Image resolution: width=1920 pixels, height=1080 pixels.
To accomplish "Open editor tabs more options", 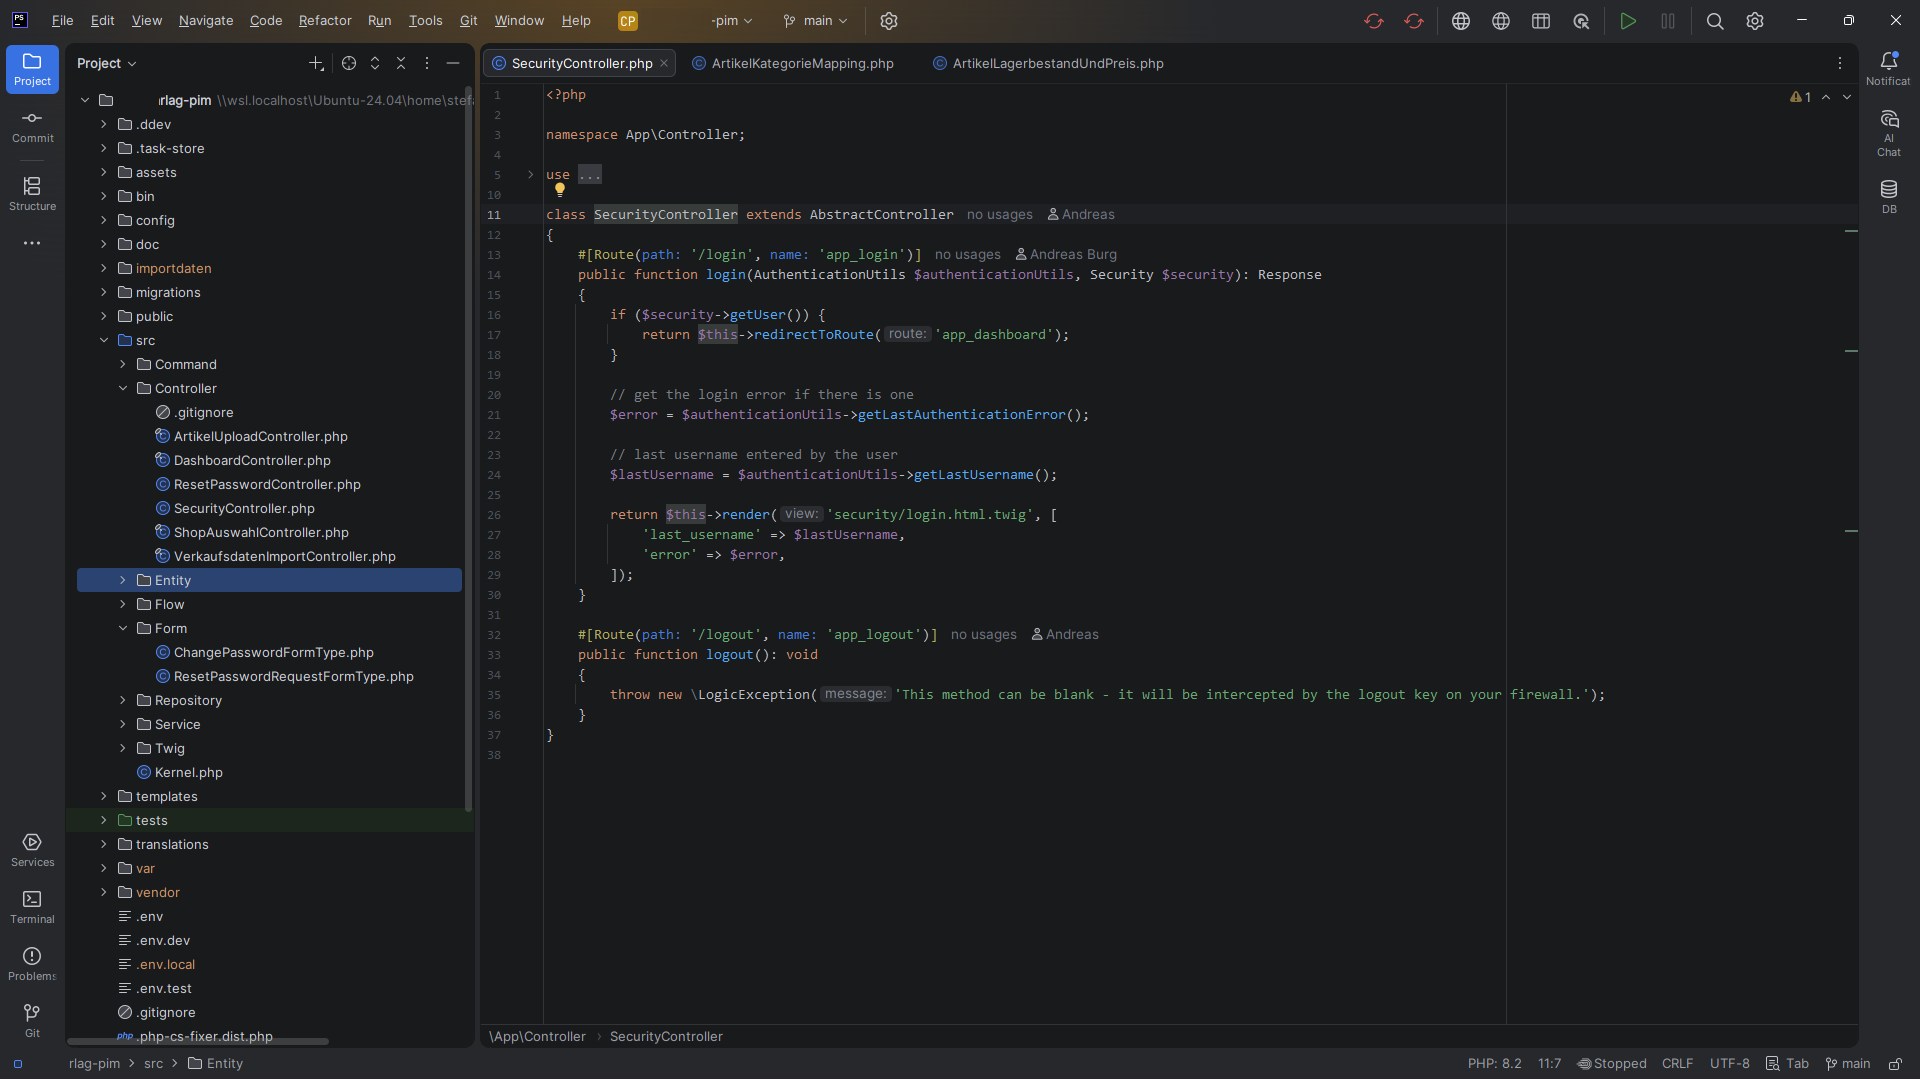I will click(1840, 63).
